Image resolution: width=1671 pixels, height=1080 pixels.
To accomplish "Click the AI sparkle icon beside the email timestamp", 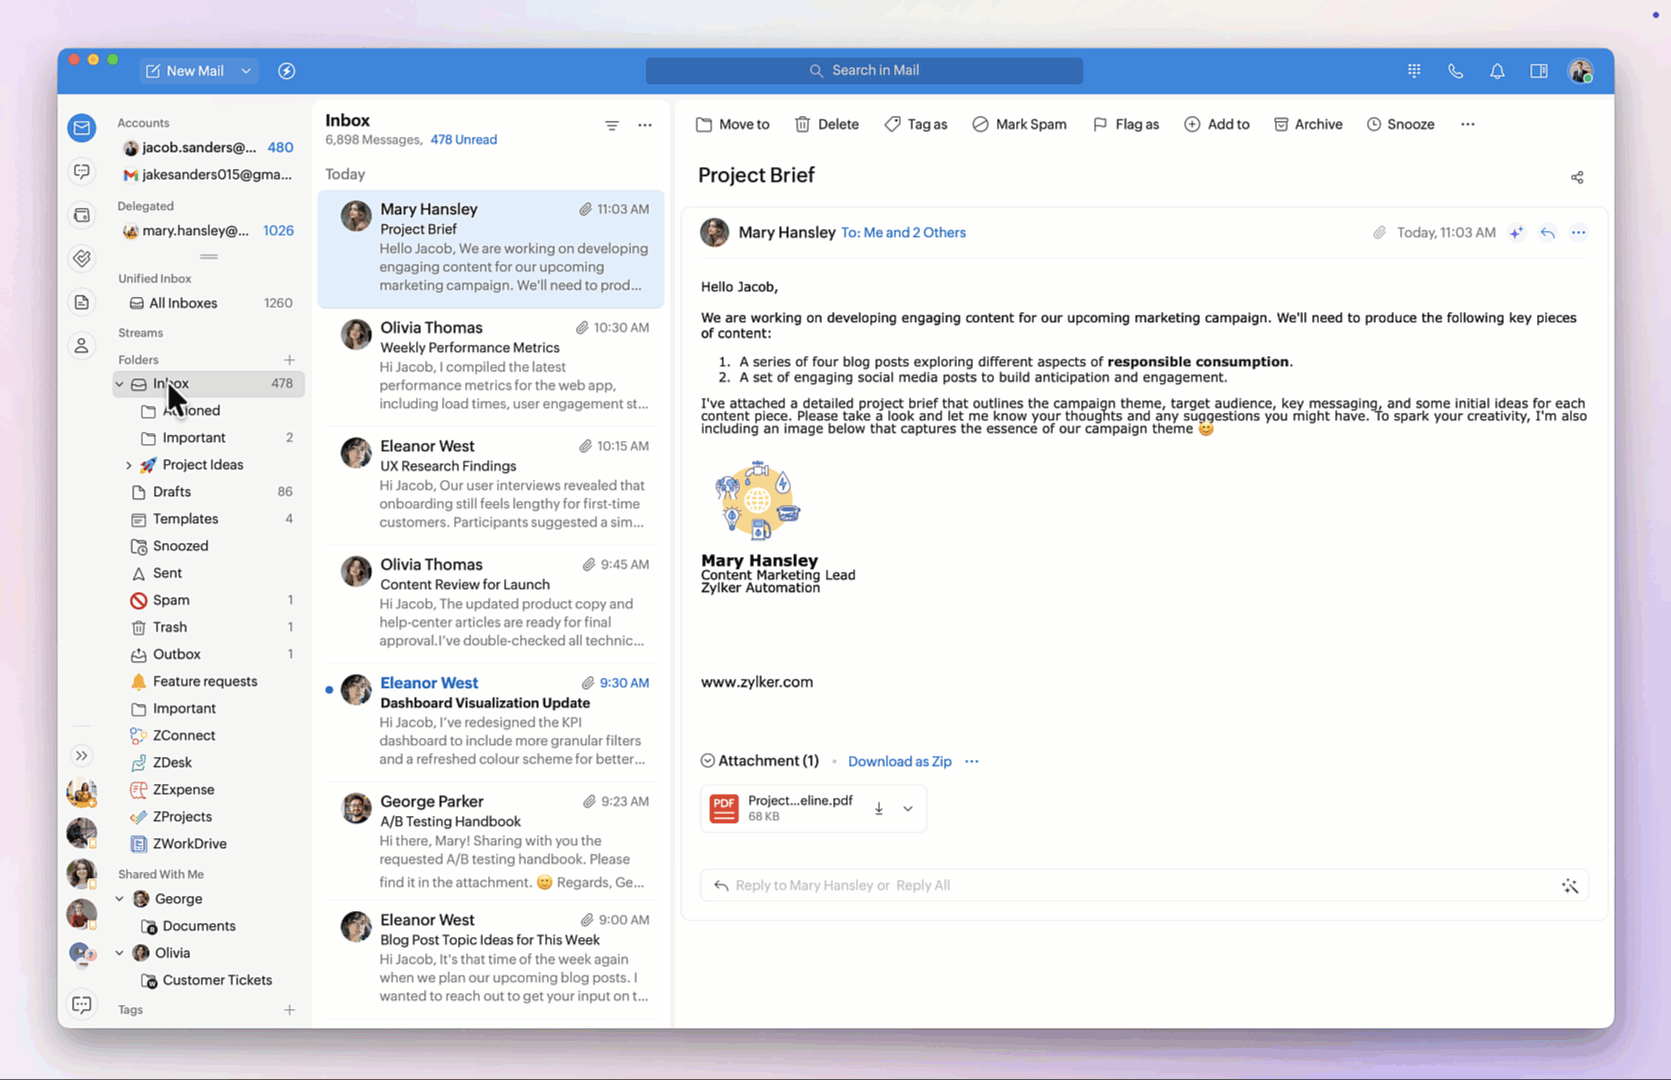I will tap(1517, 233).
